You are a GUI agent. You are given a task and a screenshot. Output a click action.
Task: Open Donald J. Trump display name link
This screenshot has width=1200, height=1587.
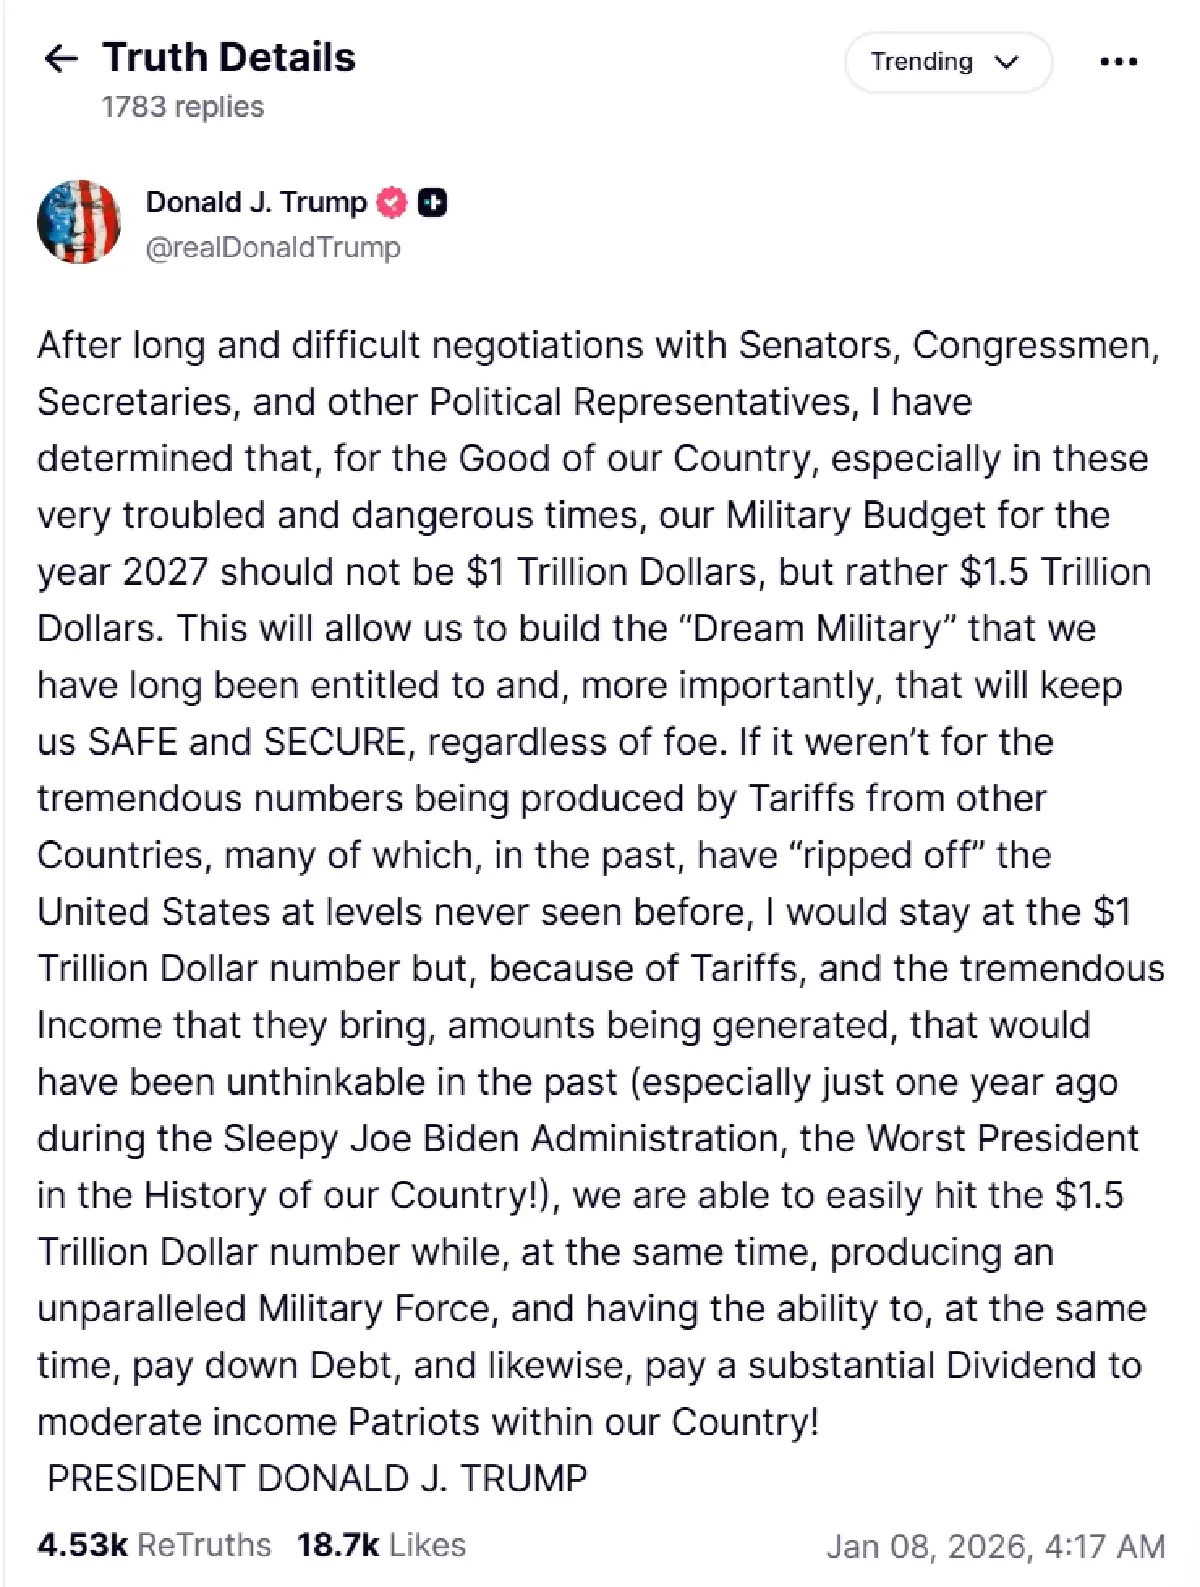pos(256,202)
